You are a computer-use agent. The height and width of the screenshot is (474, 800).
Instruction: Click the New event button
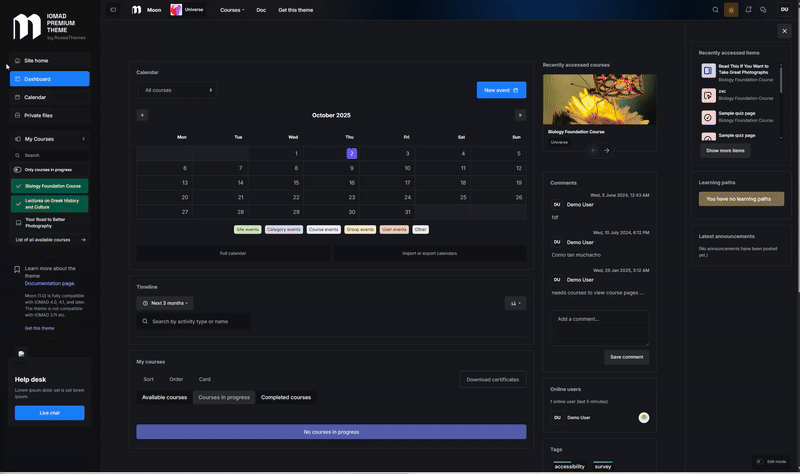(x=501, y=90)
